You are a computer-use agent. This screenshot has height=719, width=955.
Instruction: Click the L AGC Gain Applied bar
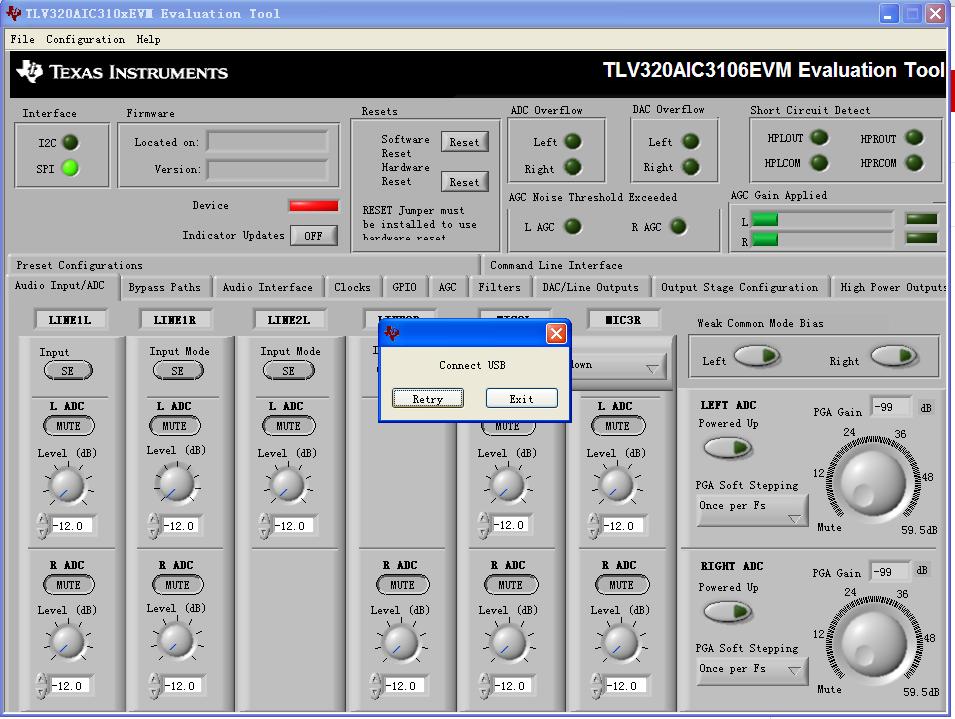pos(822,220)
